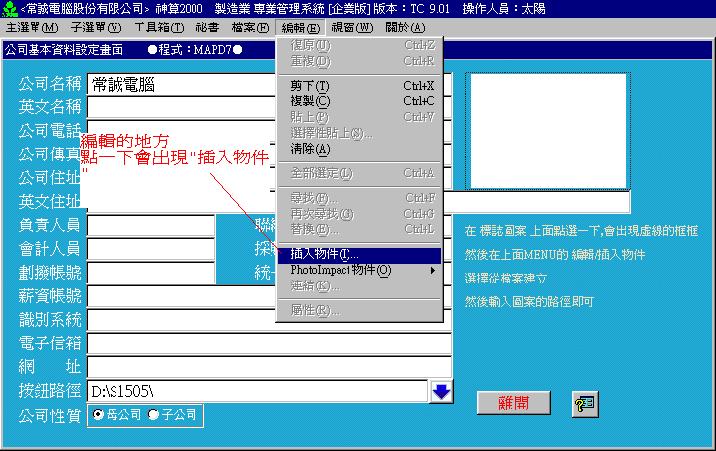Viewport: 716px width, 451px height.
Task: Open the 檔案 menu
Action: [249, 27]
